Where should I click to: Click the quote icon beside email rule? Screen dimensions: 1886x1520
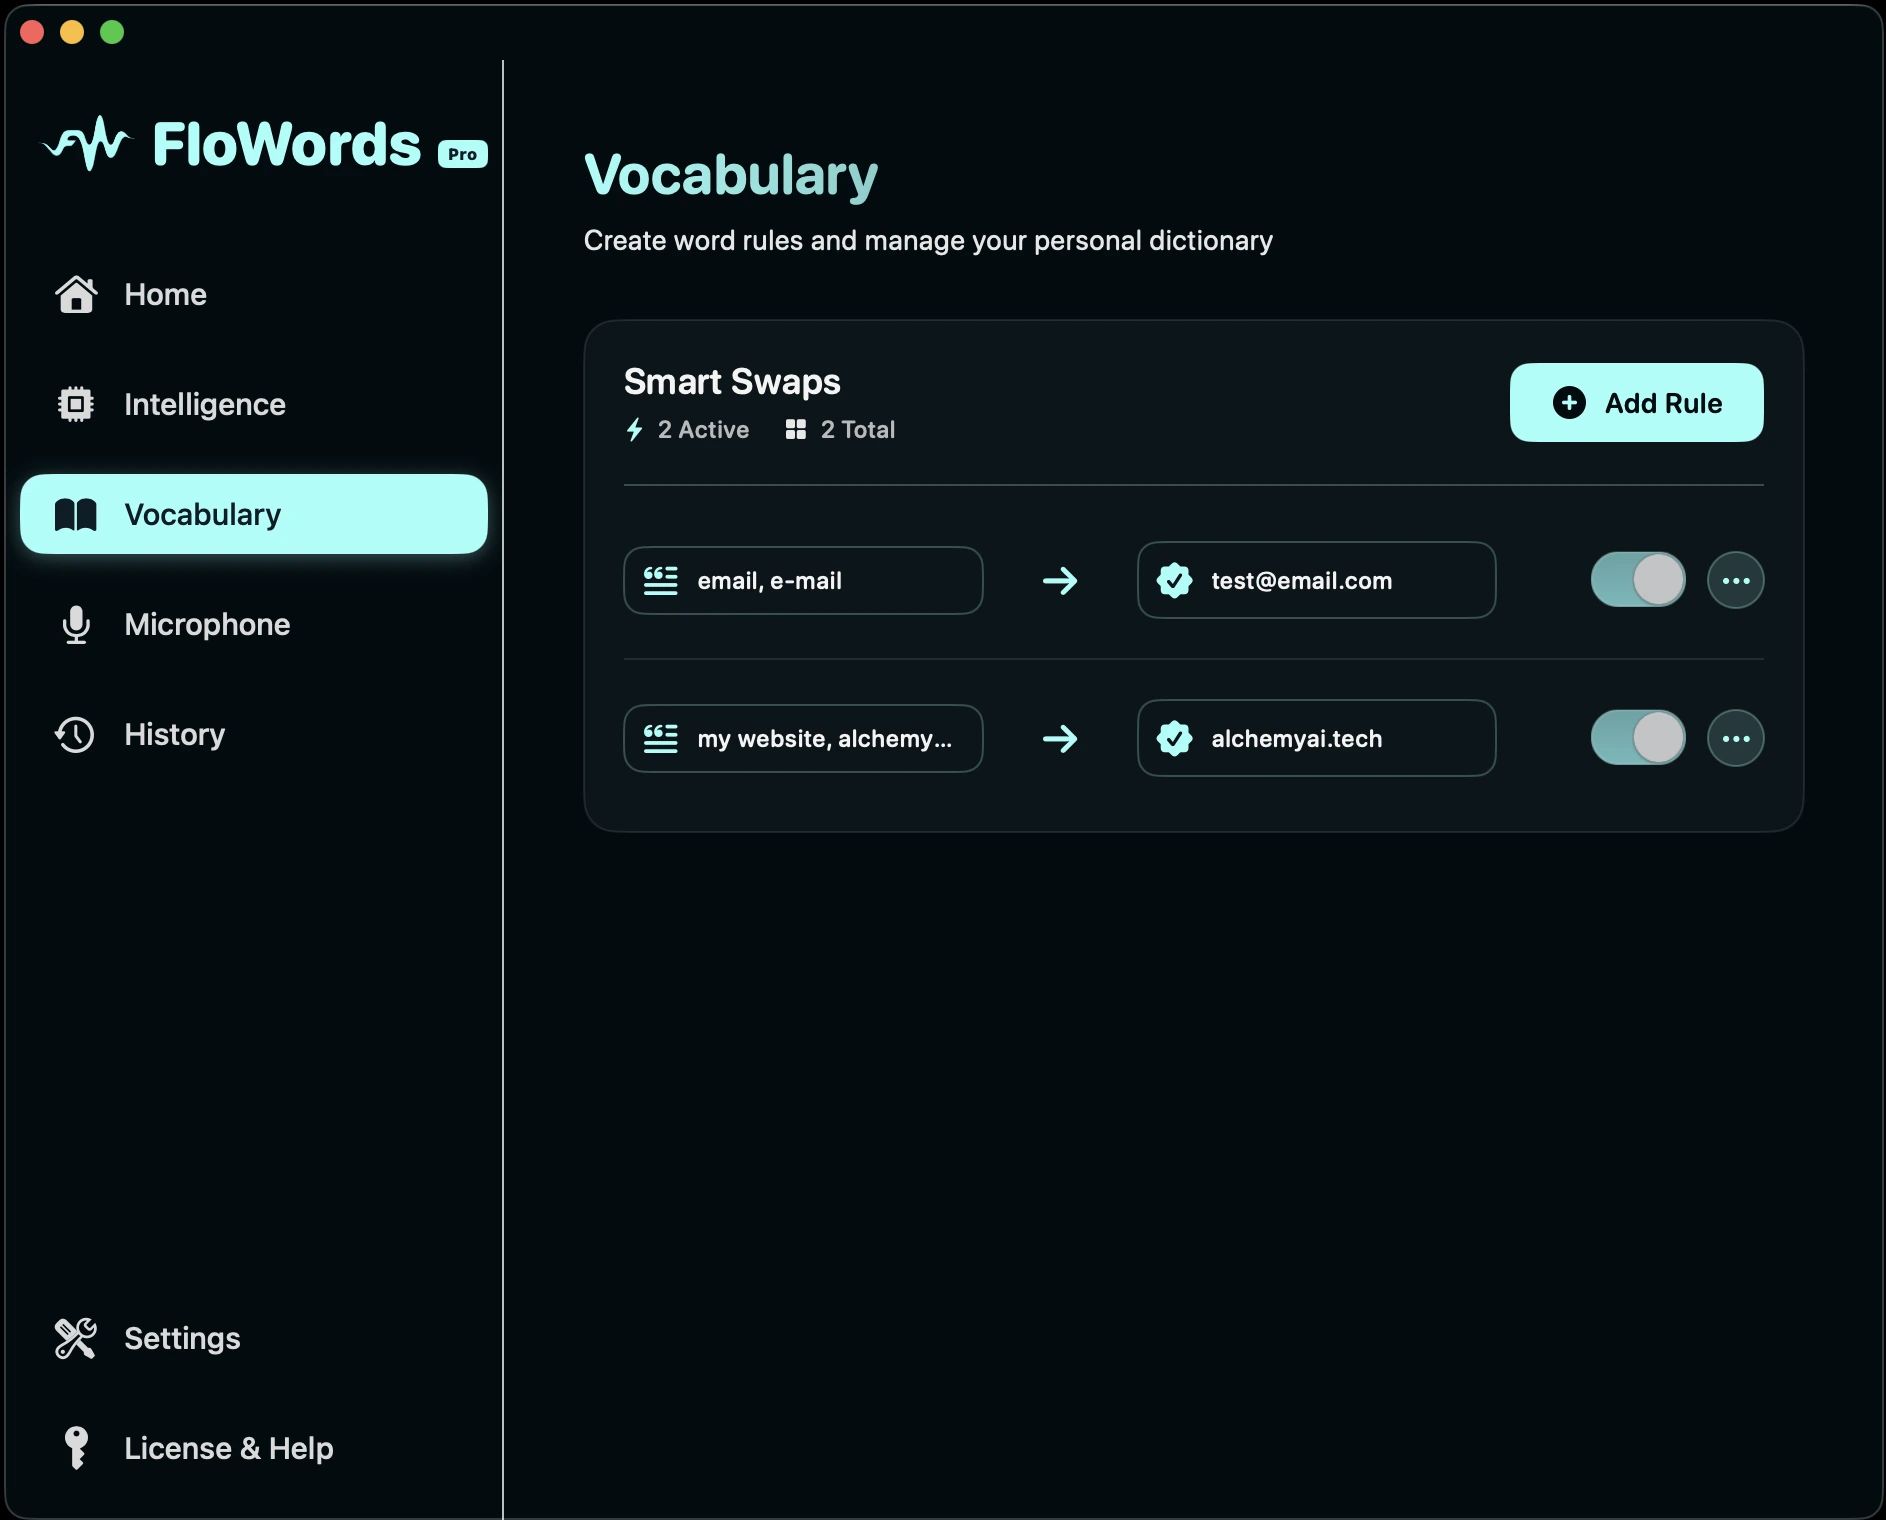(660, 580)
